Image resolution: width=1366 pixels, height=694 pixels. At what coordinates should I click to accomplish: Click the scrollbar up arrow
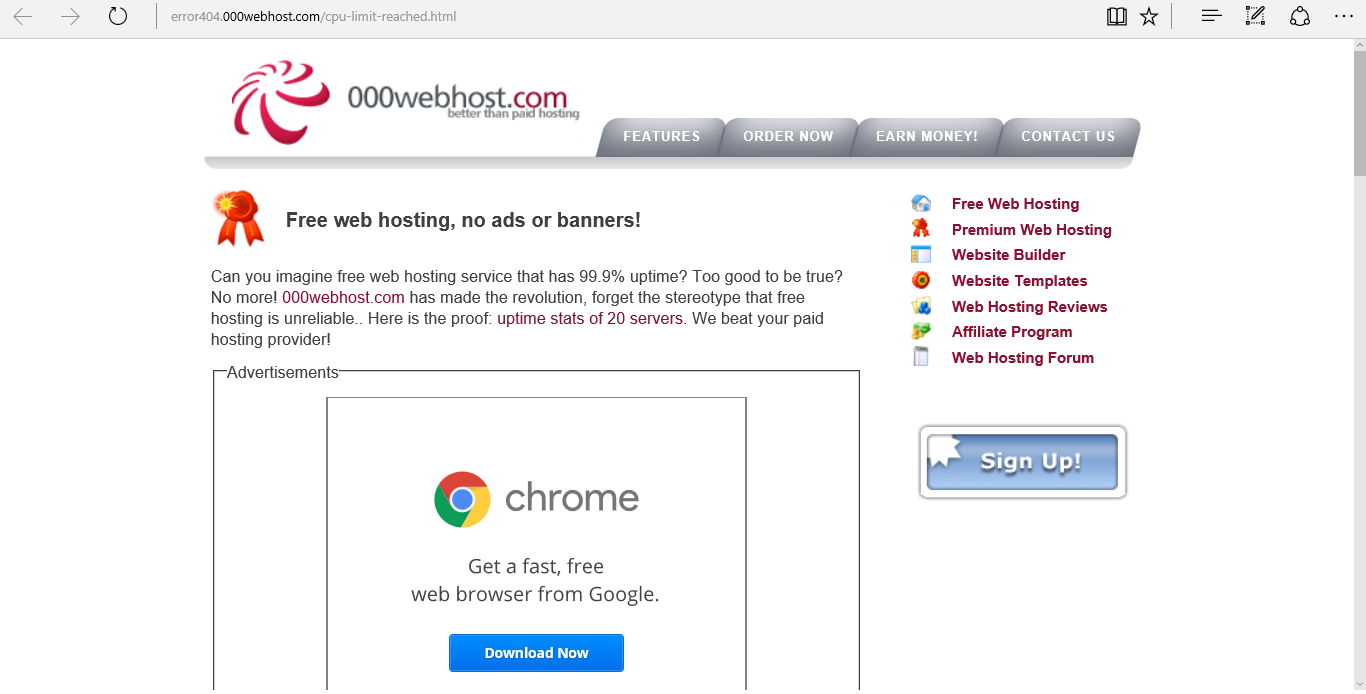click(x=1359, y=47)
